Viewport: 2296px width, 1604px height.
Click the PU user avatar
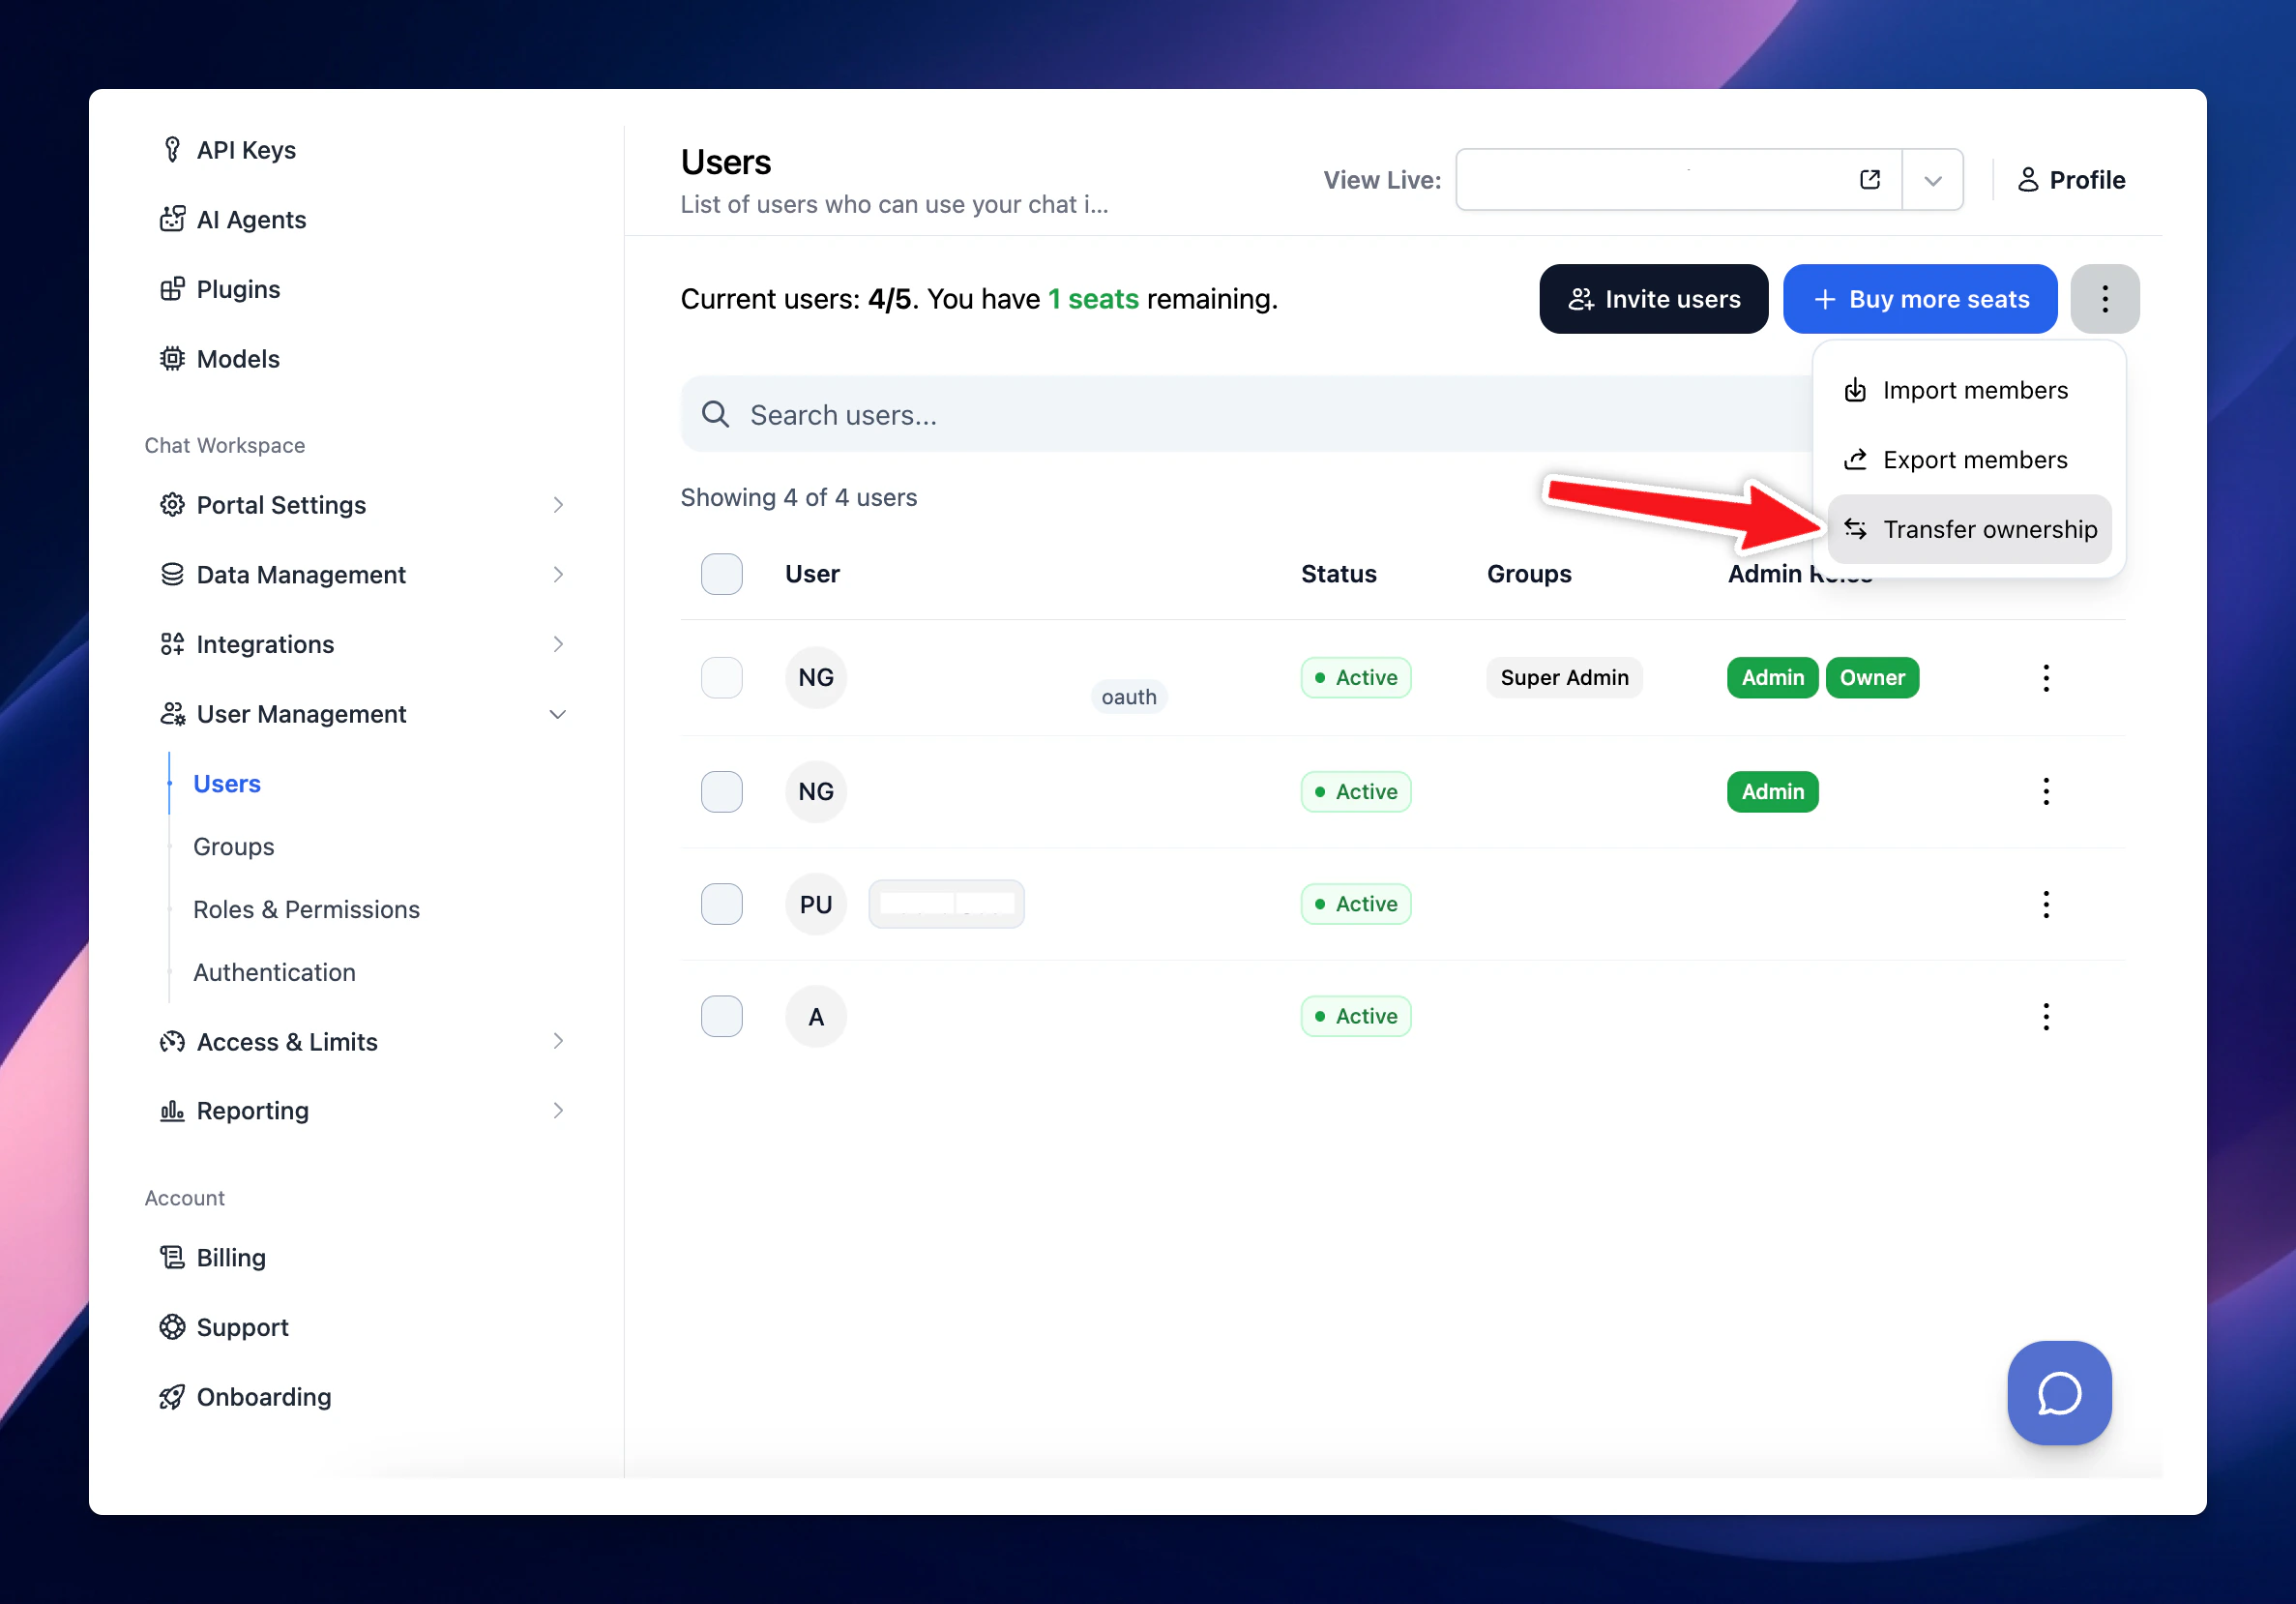(x=816, y=904)
